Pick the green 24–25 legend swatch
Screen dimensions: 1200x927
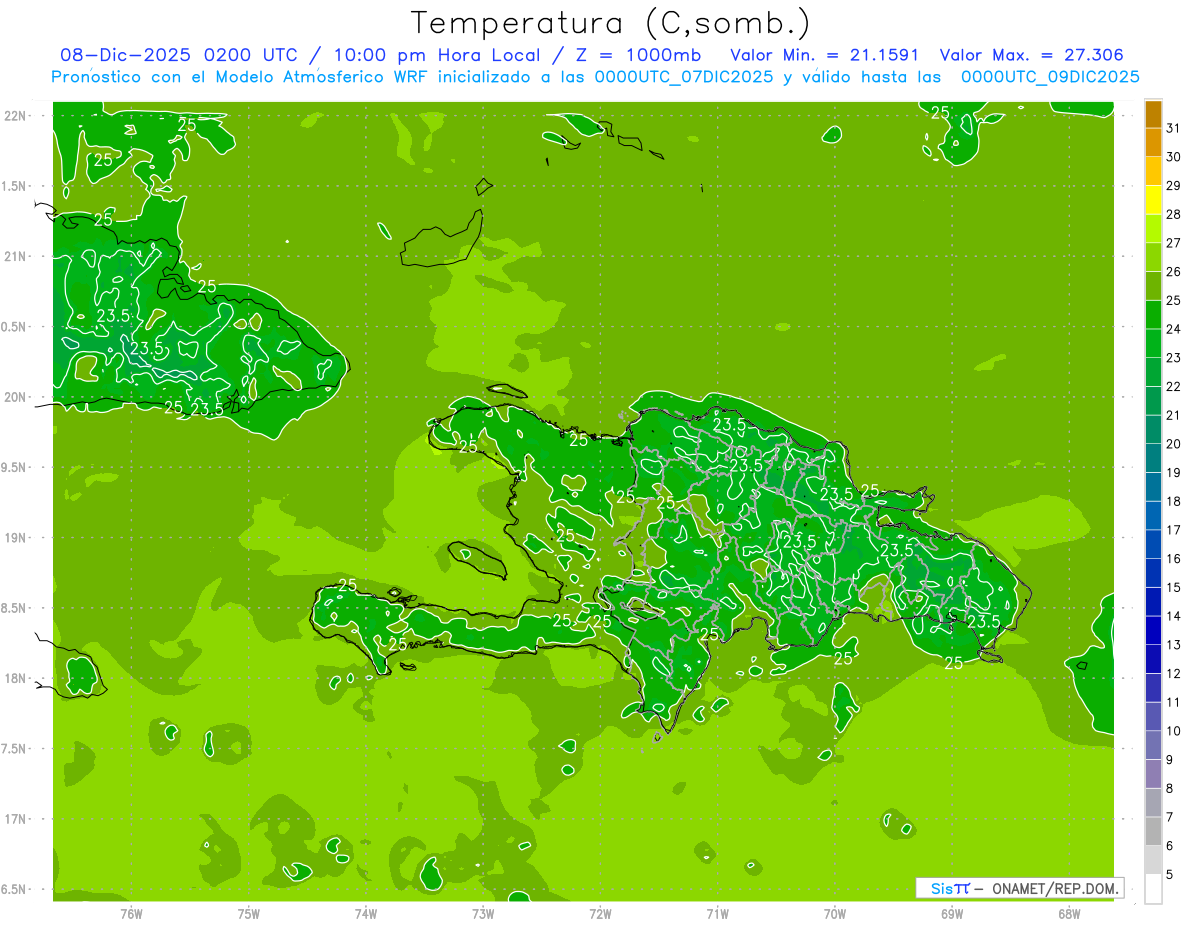click(x=1153, y=315)
